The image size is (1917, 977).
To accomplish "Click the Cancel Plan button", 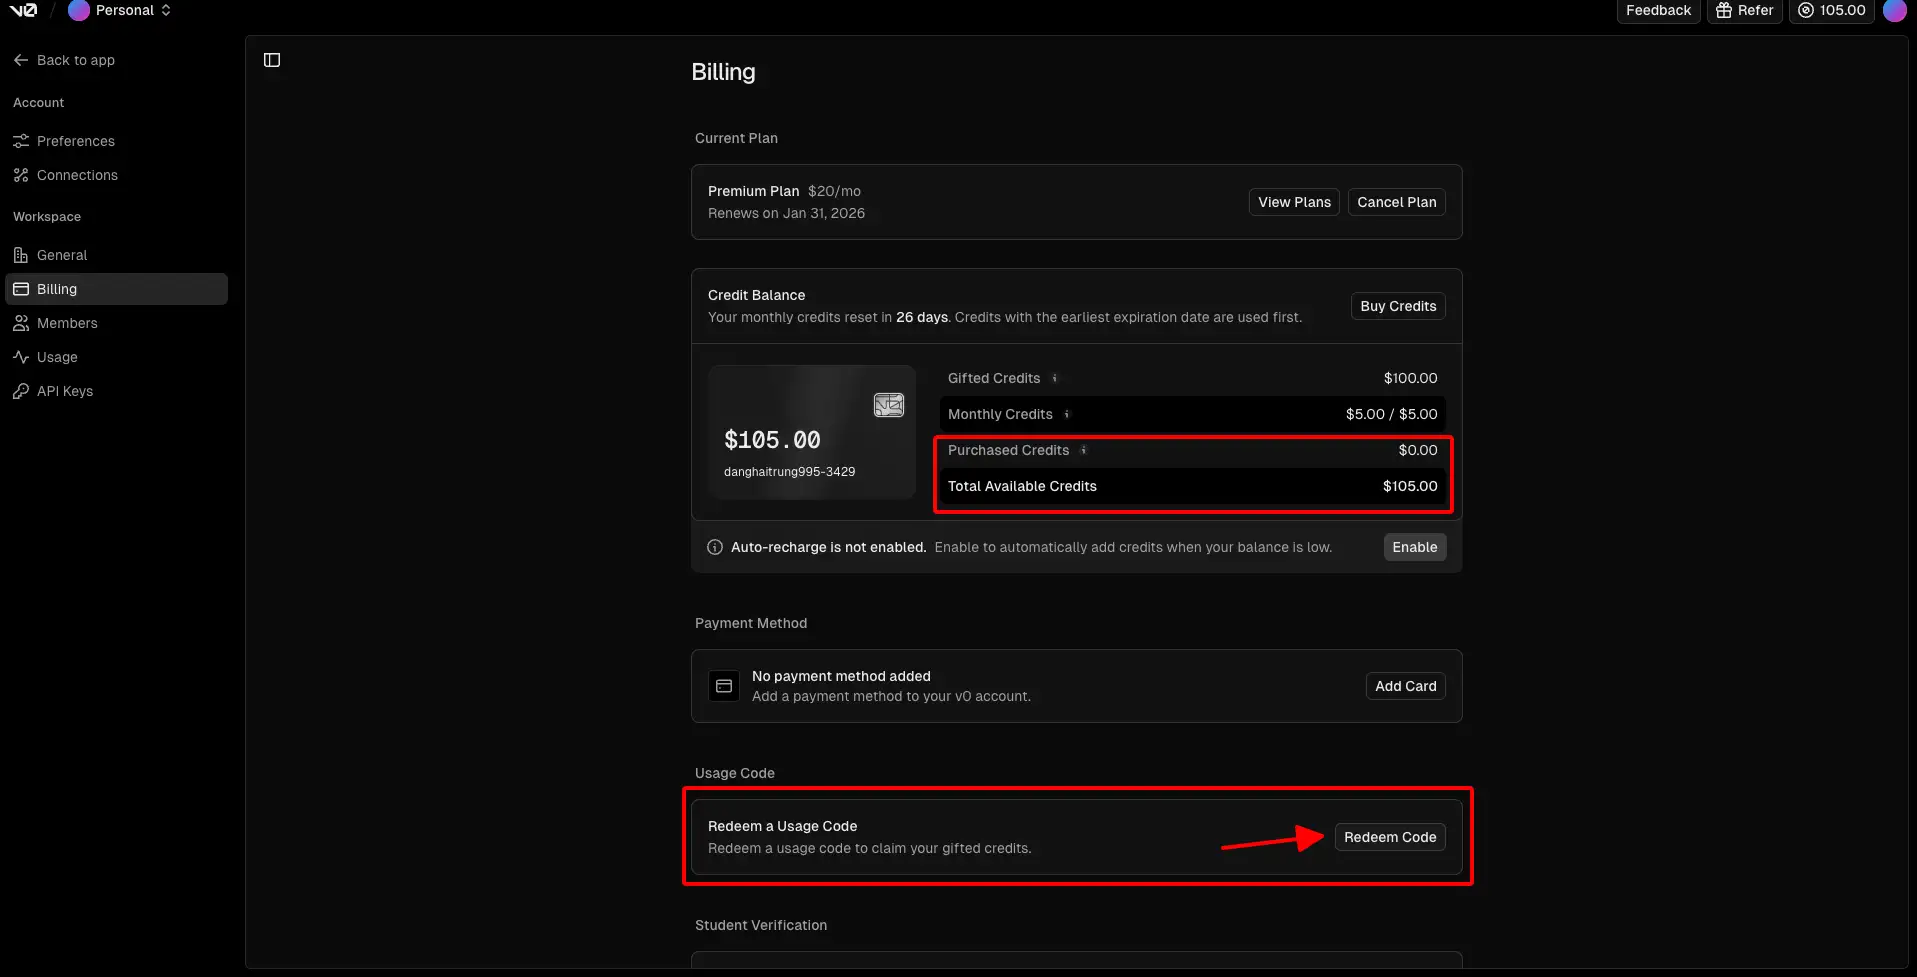I will point(1396,202).
